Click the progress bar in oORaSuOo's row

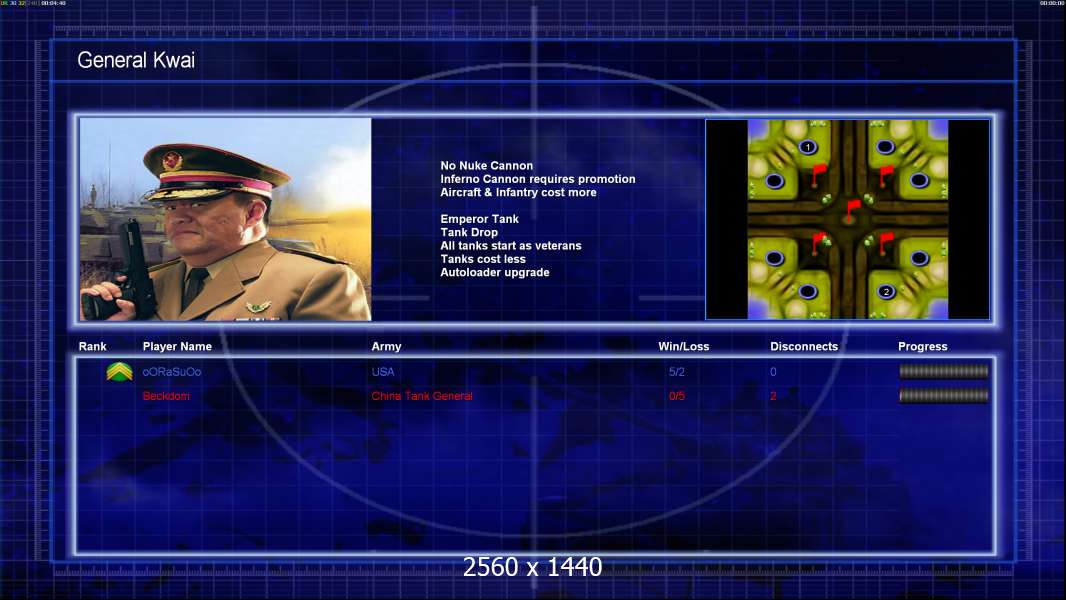[944, 371]
